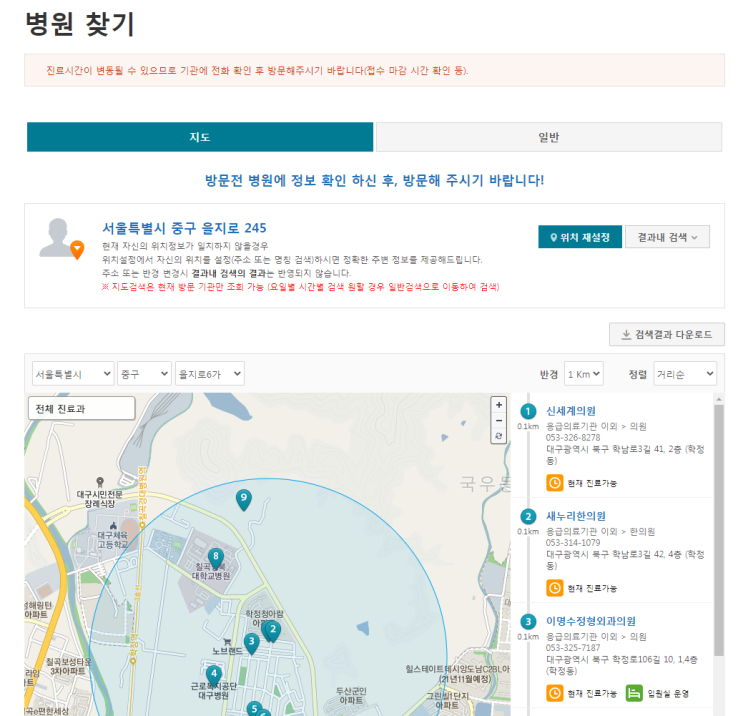Switch to the 일반 tab
The height and width of the screenshot is (716, 743).
pyautogui.click(x=549, y=137)
